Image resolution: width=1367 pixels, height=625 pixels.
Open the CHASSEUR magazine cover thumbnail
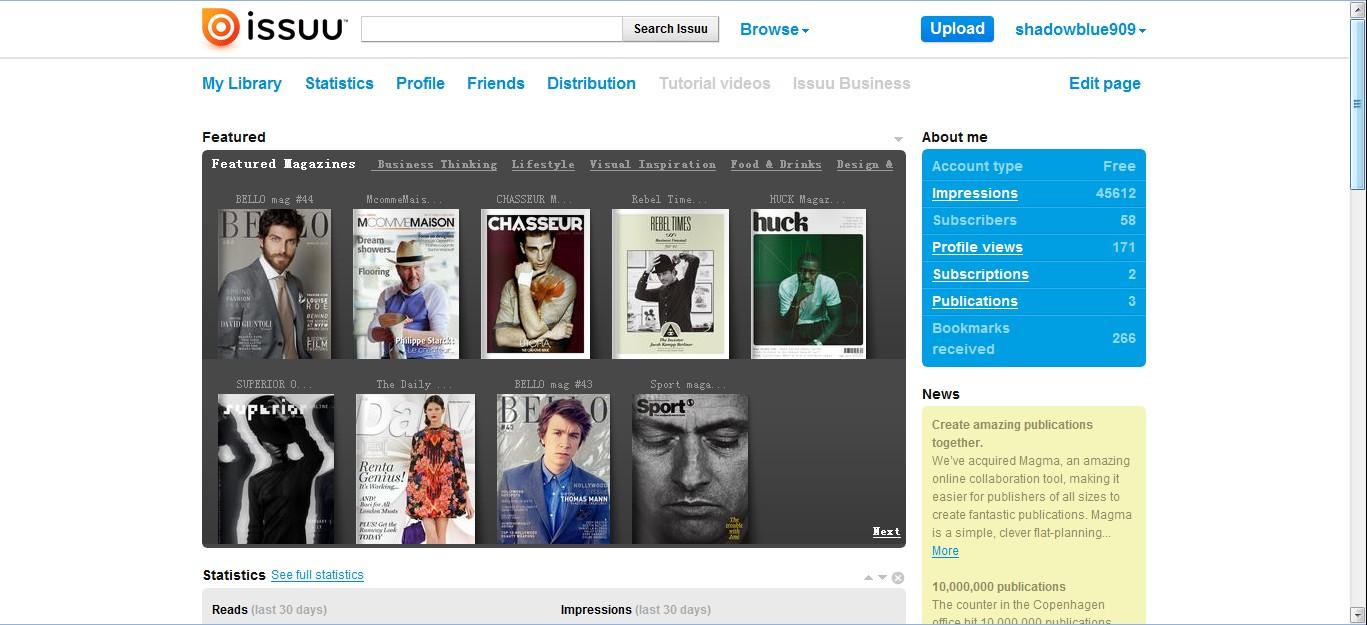click(x=535, y=284)
